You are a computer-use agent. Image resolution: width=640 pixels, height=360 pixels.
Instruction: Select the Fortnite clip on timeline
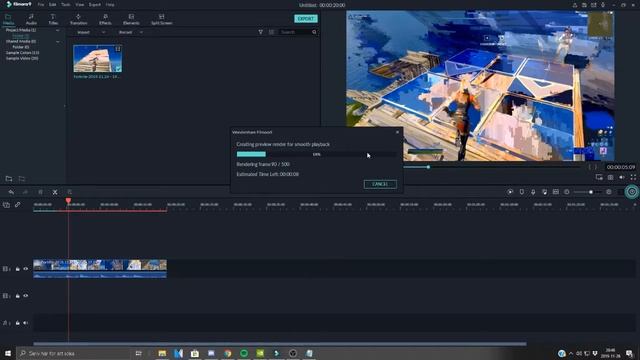100,269
